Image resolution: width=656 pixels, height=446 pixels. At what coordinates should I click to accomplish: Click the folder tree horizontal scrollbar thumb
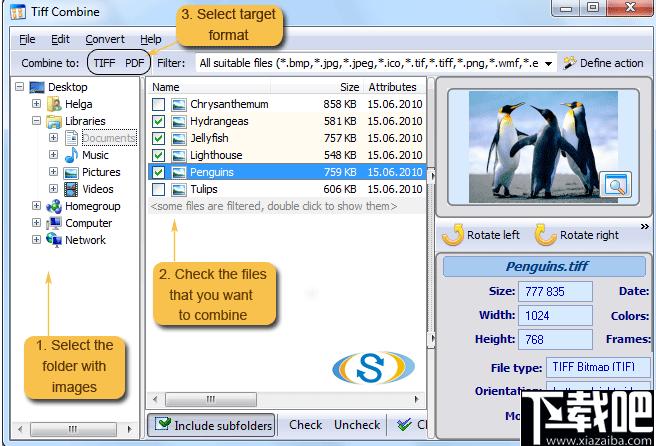pos(73,429)
